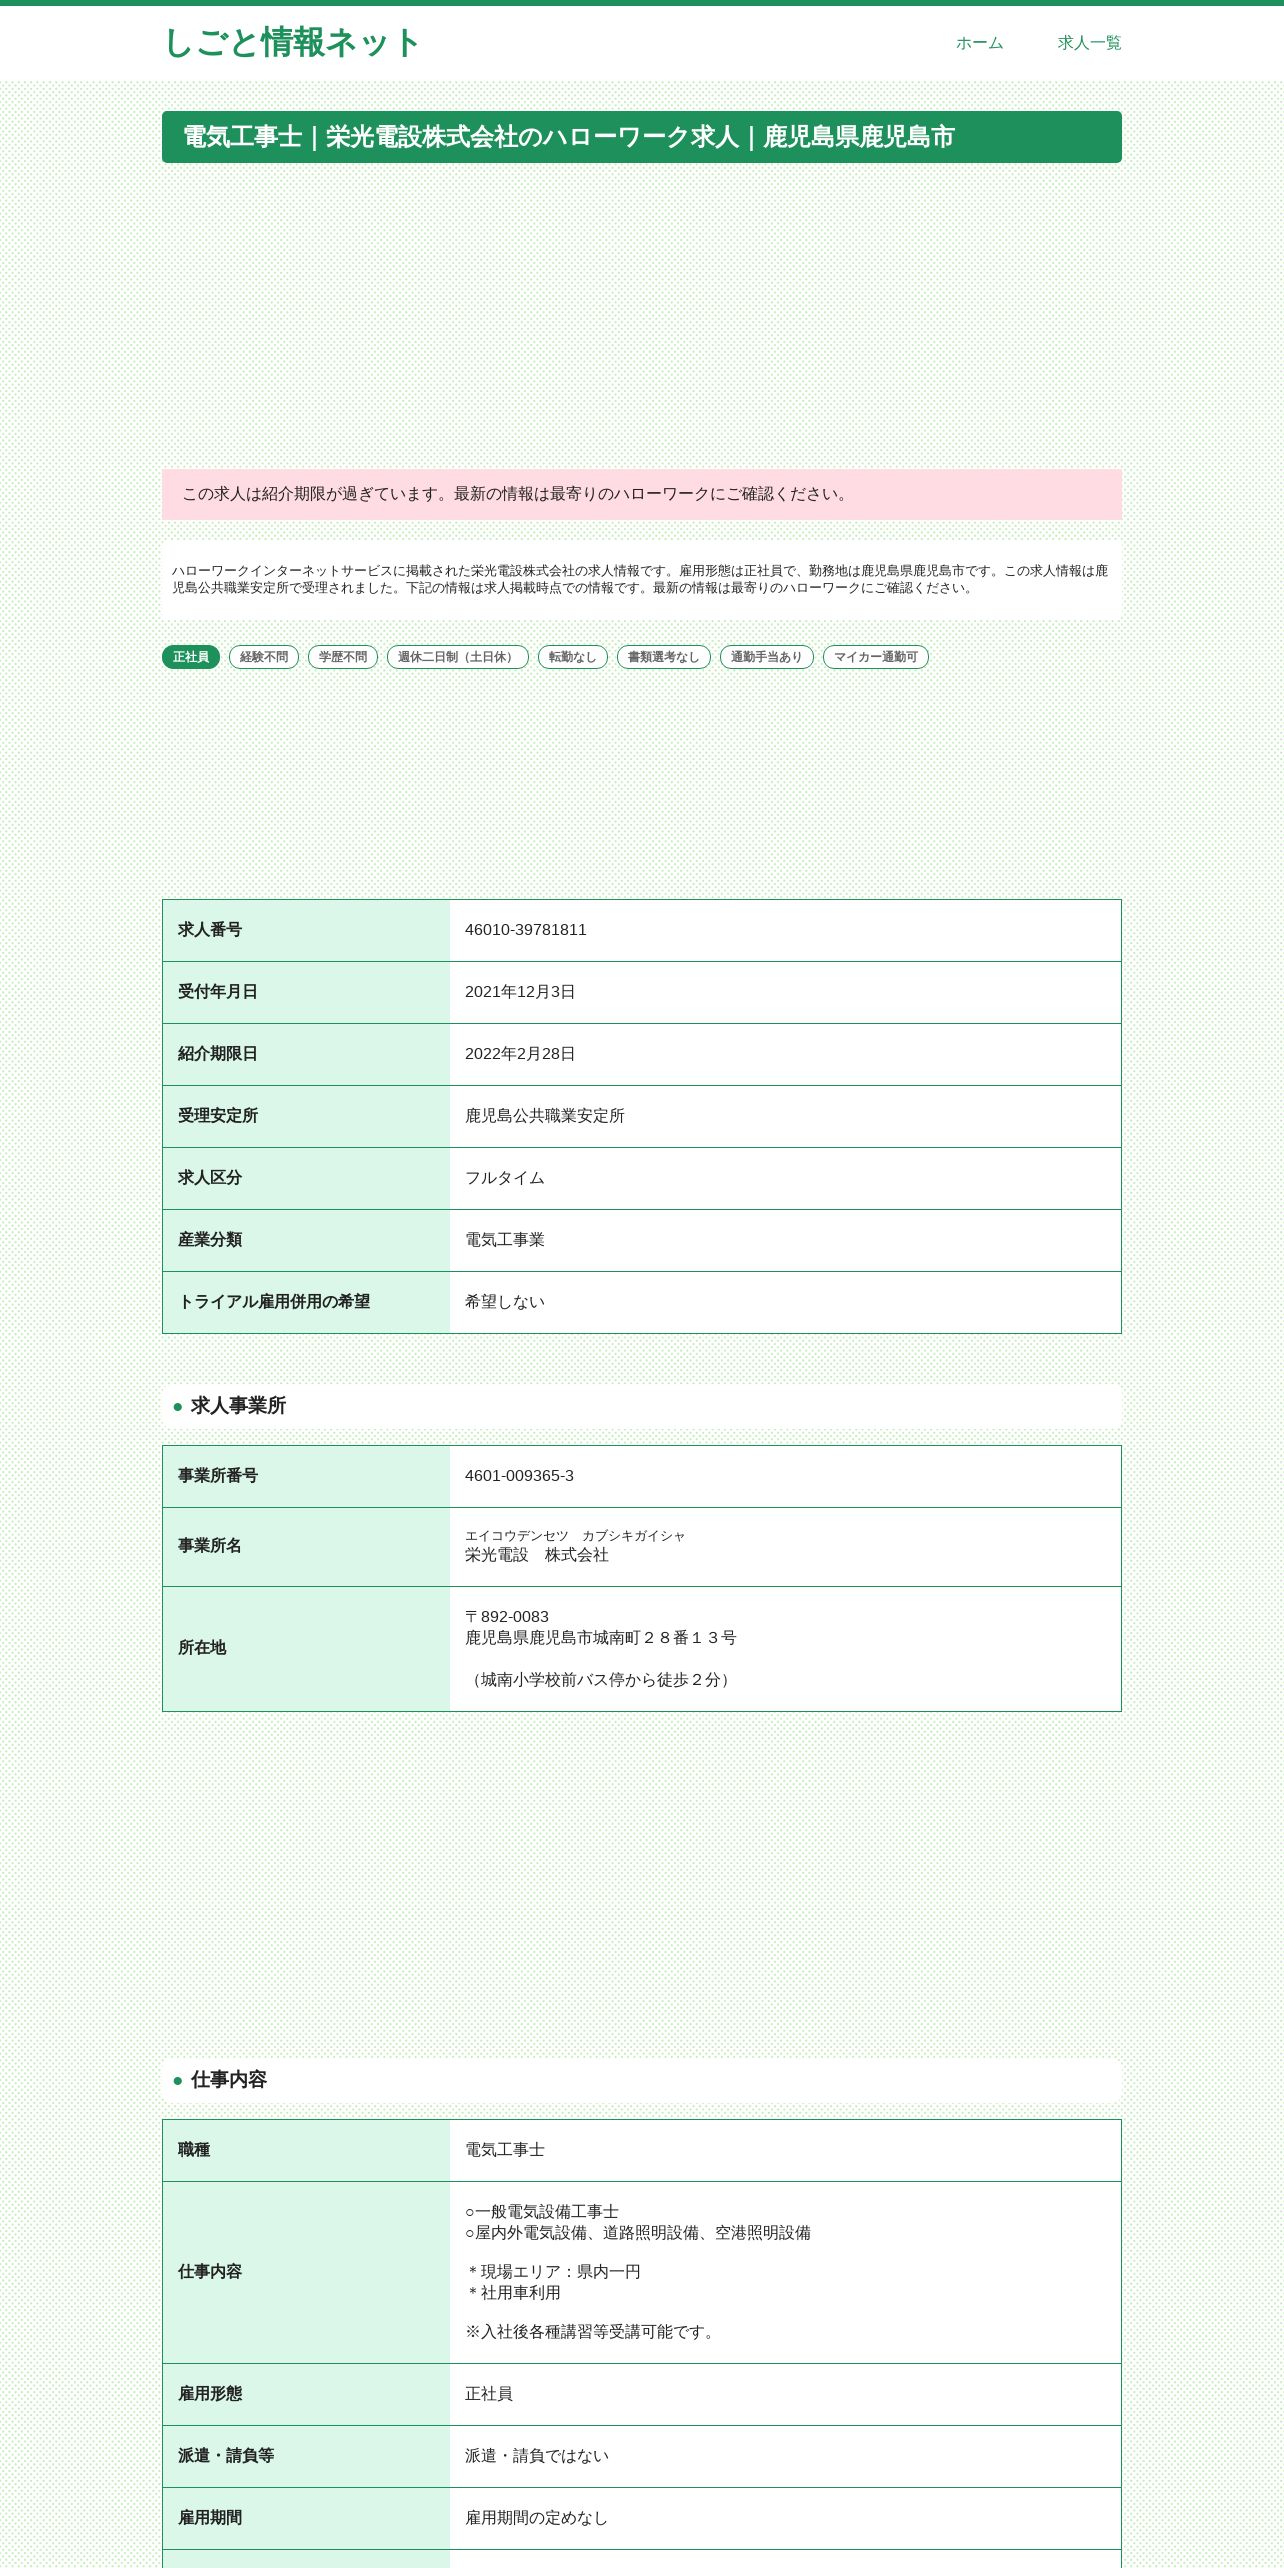Click the 事業所名 row label

pyautogui.click(x=210, y=1546)
